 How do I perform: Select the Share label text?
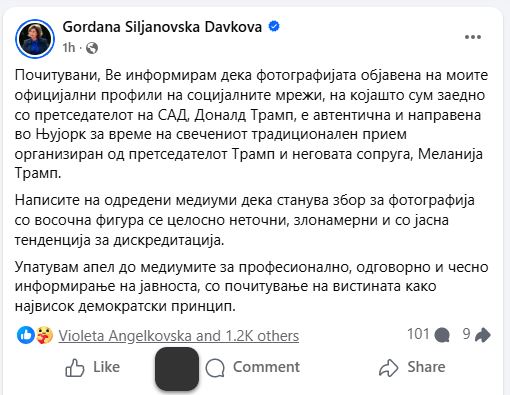pyautogui.click(x=426, y=367)
